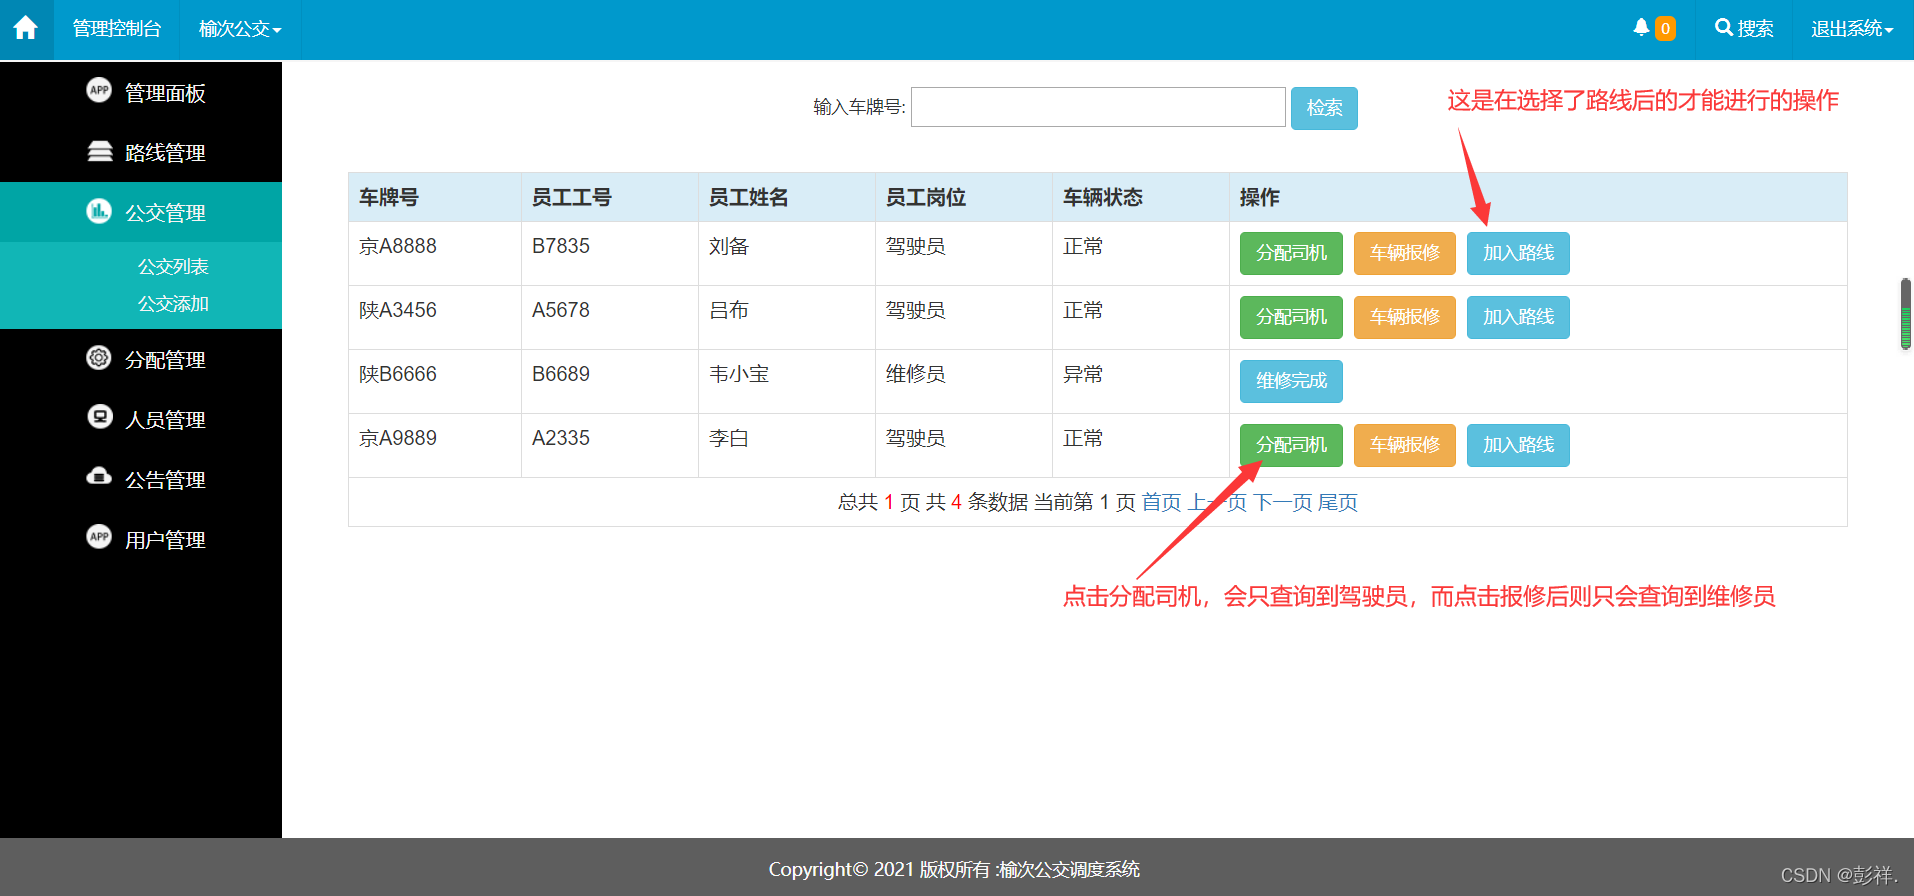Click 分配司机 for 京A8888
This screenshot has height=896, width=1914.
click(1291, 253)
